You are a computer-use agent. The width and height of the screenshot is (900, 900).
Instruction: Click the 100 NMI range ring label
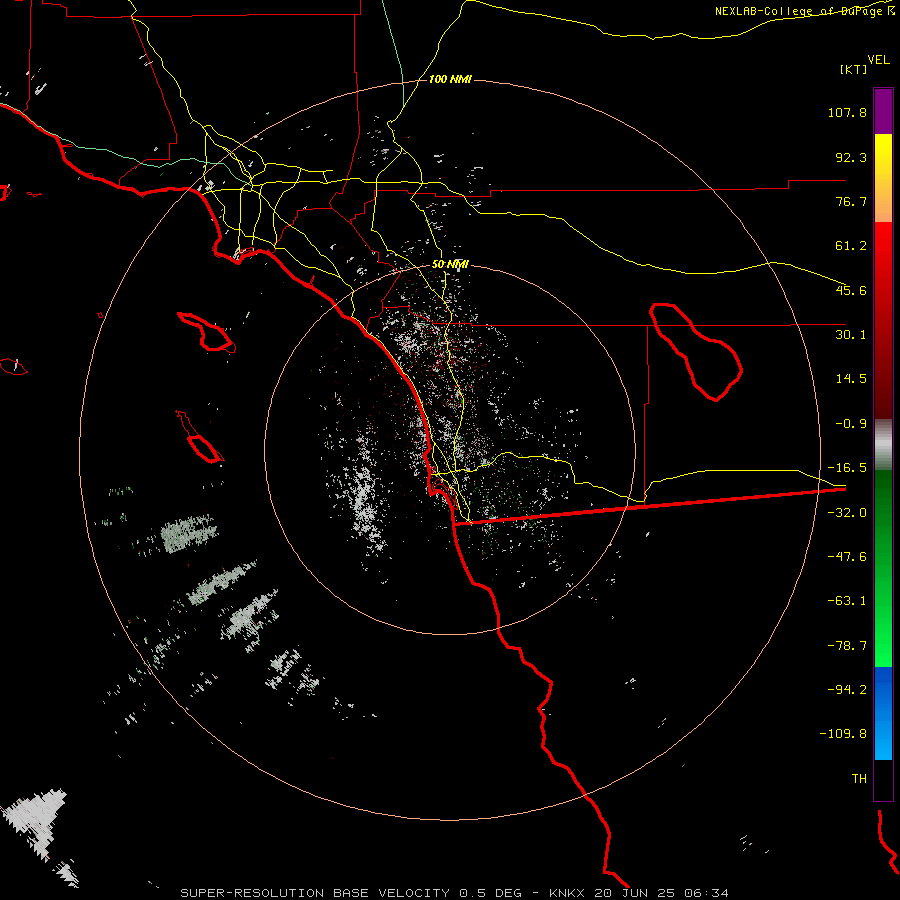point(450,79)
